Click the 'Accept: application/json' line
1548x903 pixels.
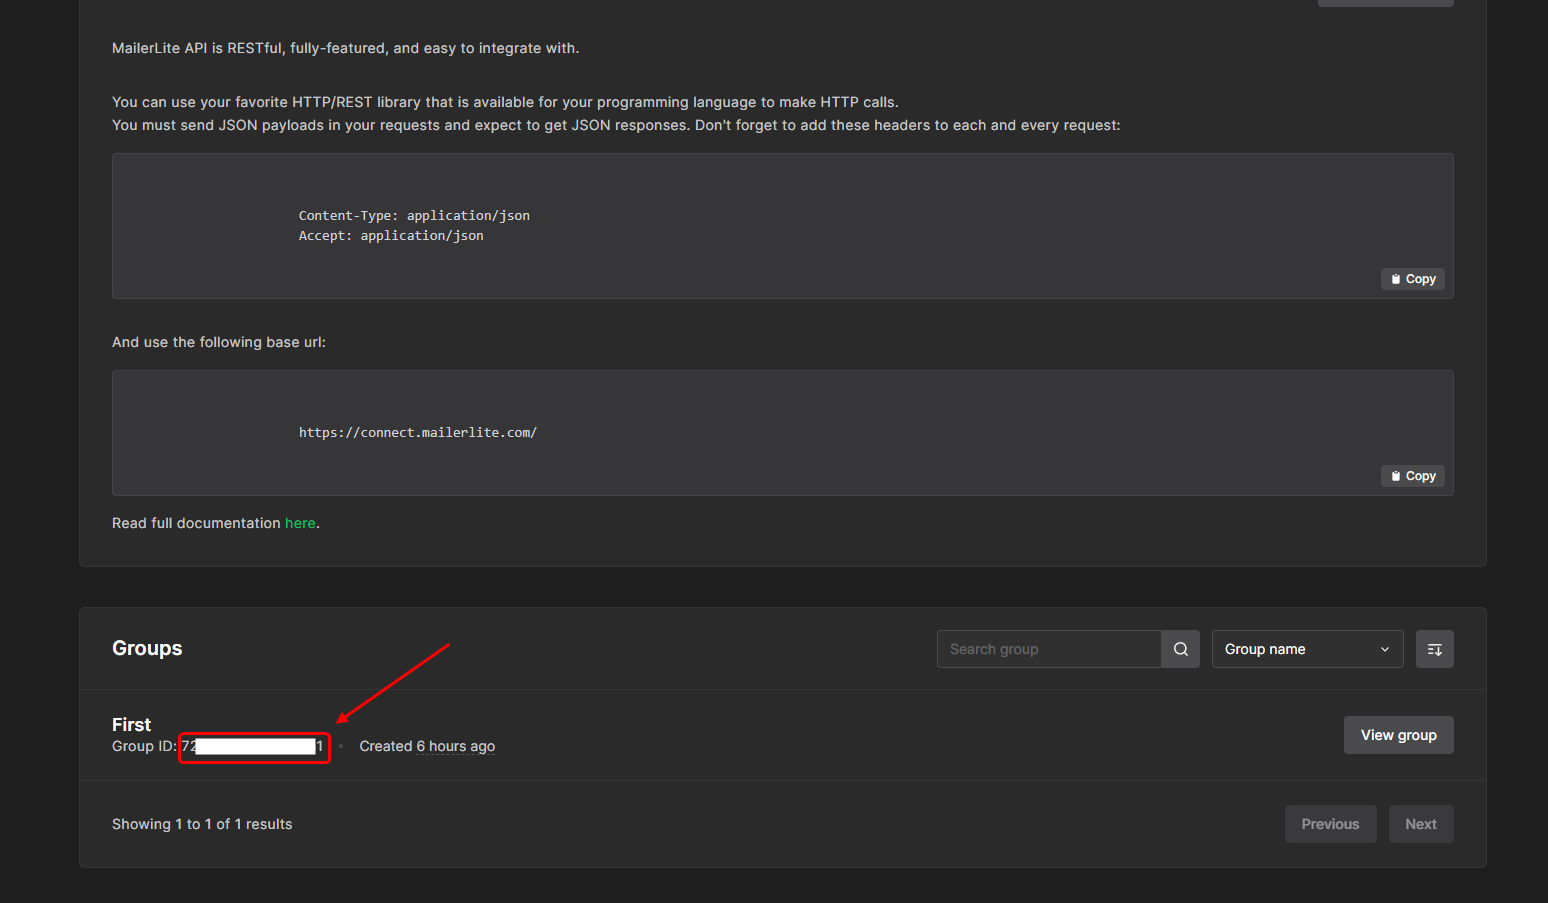click(391, 236)
